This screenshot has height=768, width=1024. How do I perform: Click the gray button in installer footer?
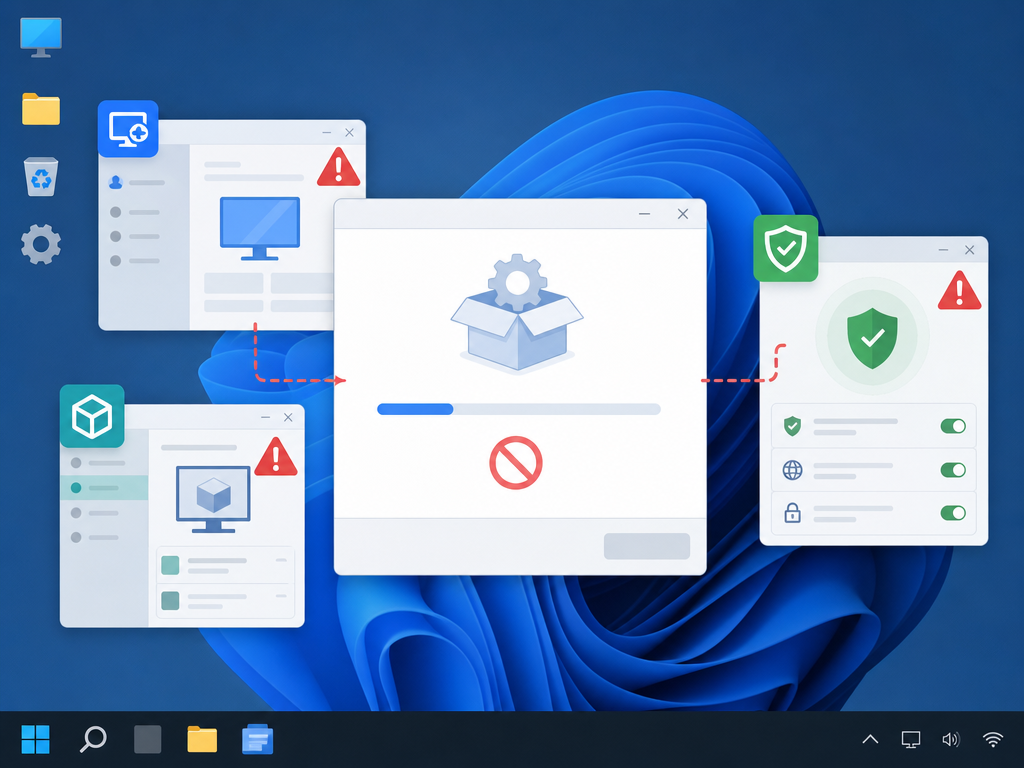(647, 547)
